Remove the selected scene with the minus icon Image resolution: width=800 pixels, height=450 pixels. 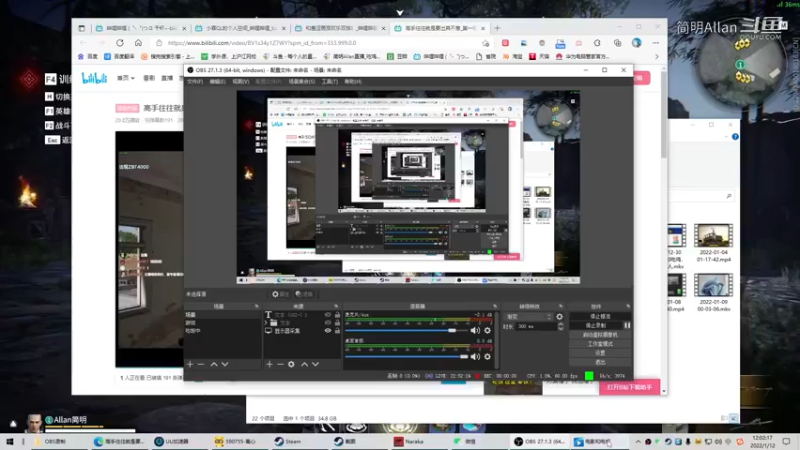click(201, 364)
